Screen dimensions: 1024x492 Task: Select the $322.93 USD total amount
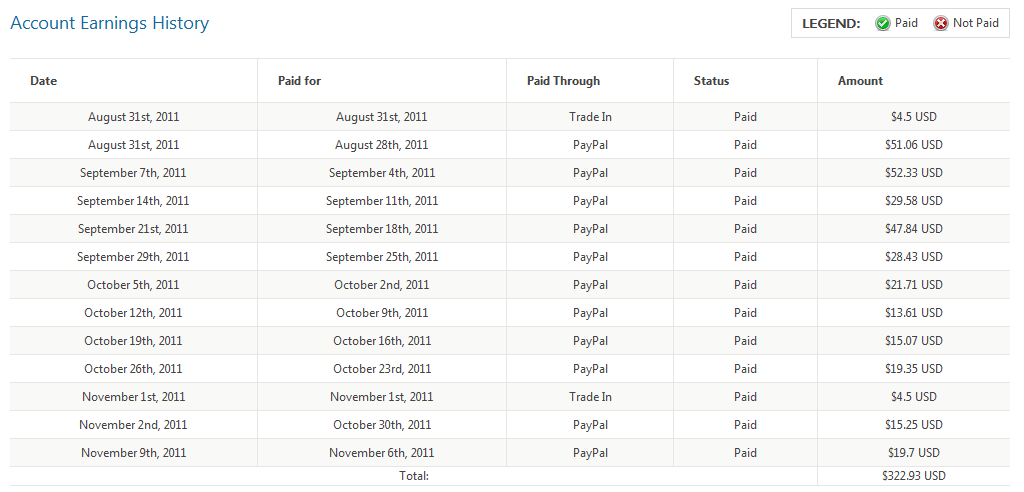tap(914, 476)
